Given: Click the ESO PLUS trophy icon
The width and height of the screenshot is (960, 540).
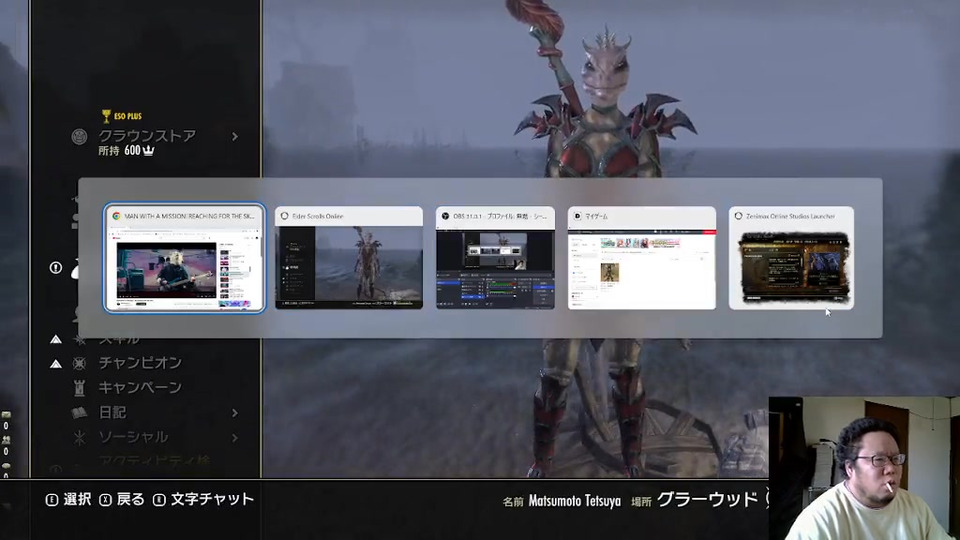Looking at the screenshot, I should [x=107, y=116].
